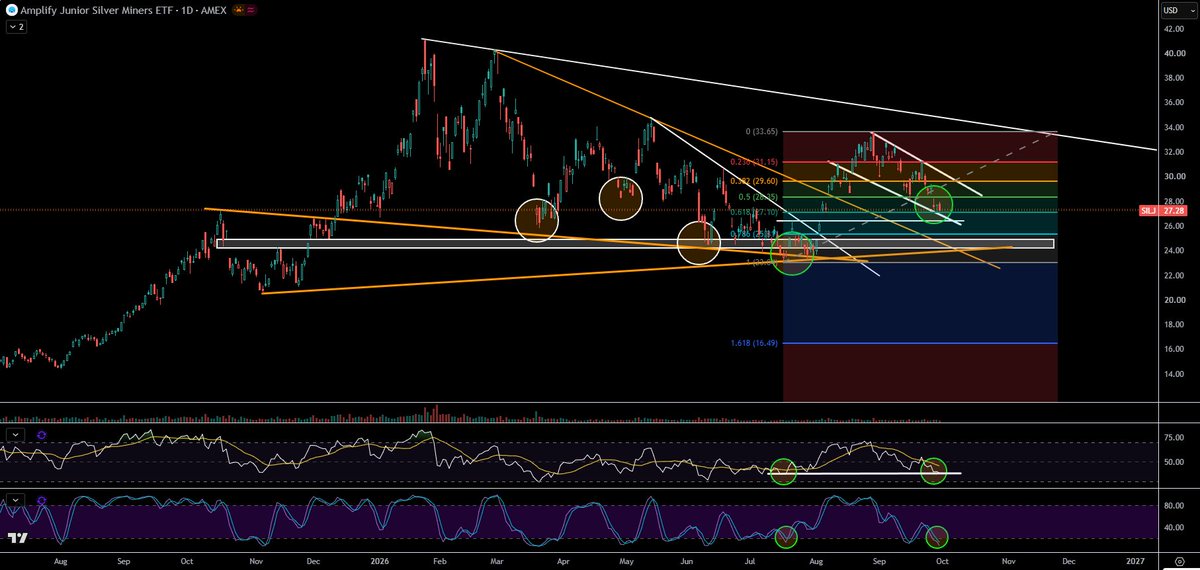The image size is (1200, 570).
Task: Click the fib level label 0.382 (29.60)
Action: (x=755, y=181)
